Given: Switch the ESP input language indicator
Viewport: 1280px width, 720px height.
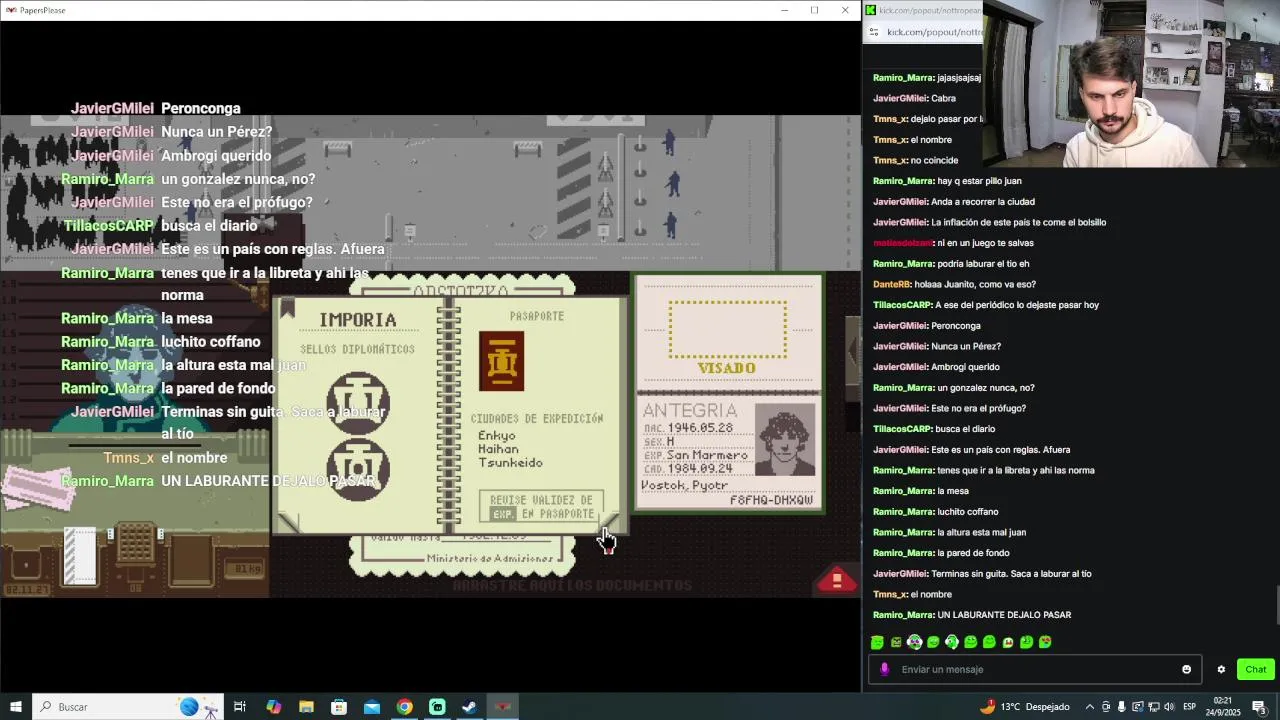Looking at the screenshot, I should [1189, 707].
